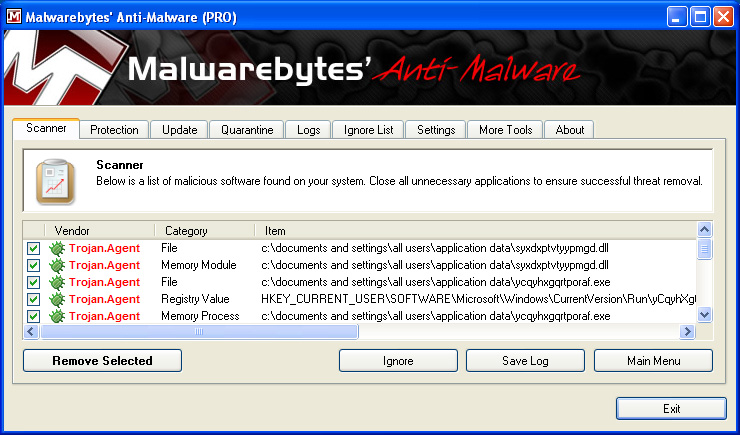The height and width of the screenshot is (435, 740).
Task: Deselect the Registry Value row checkbox
Action: [x=33, y=299]
